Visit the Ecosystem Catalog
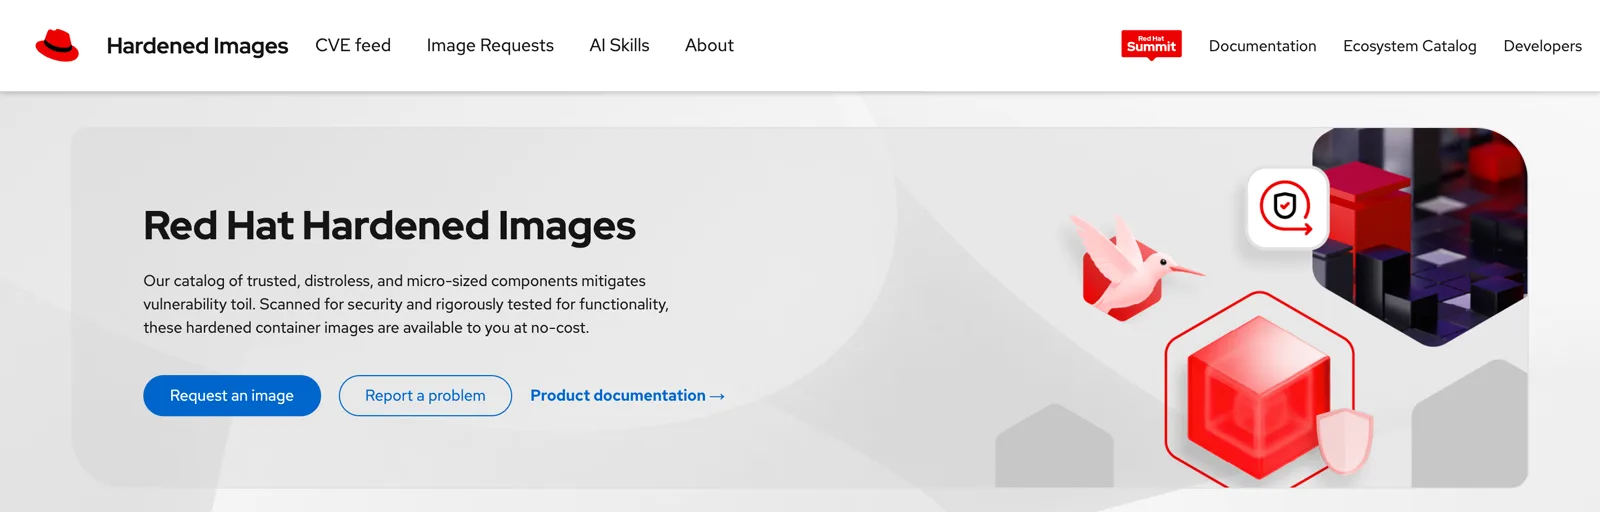The height and width of the screenshot is (512, 1600). [1409, 46]
